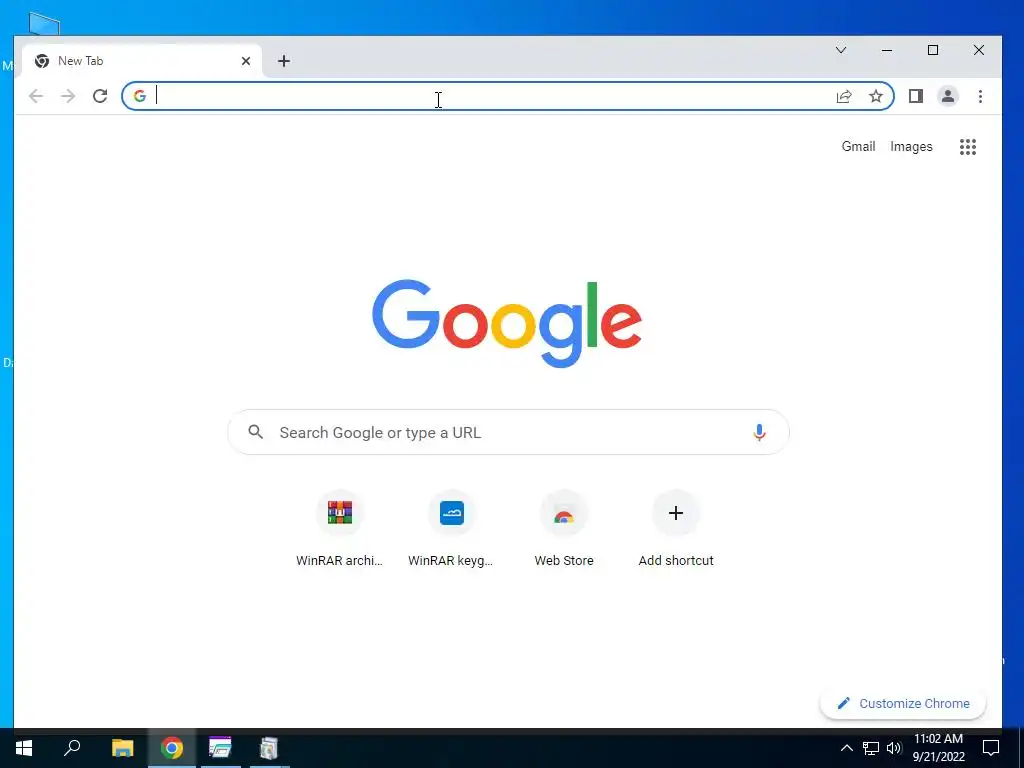The image size is (1024, 768).
Task: Open the Chrome profile avatar
Action: tap(948, 97)
